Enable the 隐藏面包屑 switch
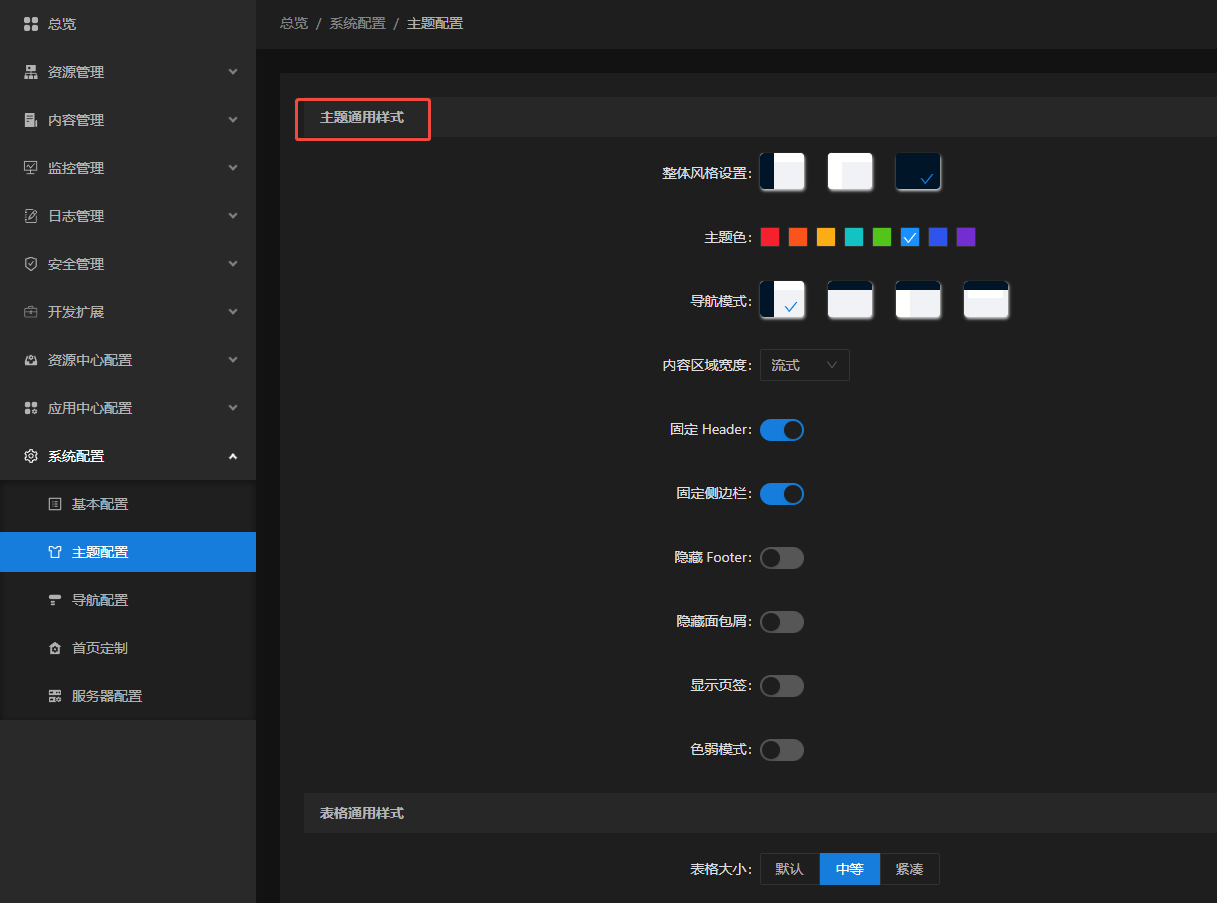 point(782,622)
